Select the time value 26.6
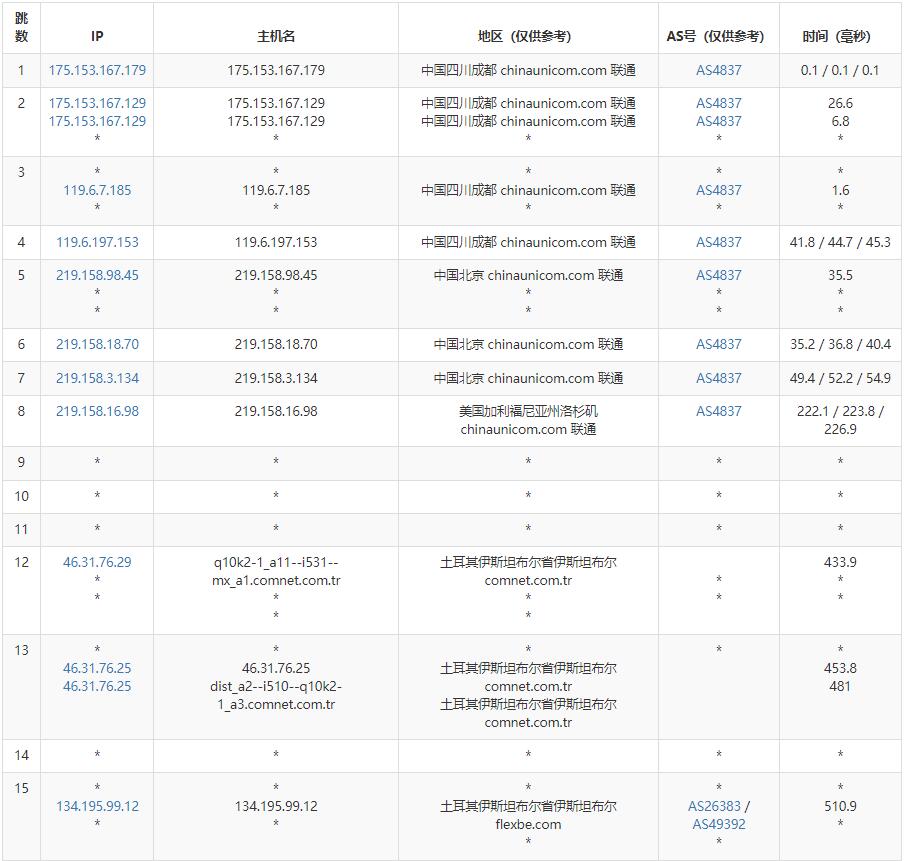 click(840, 103)
